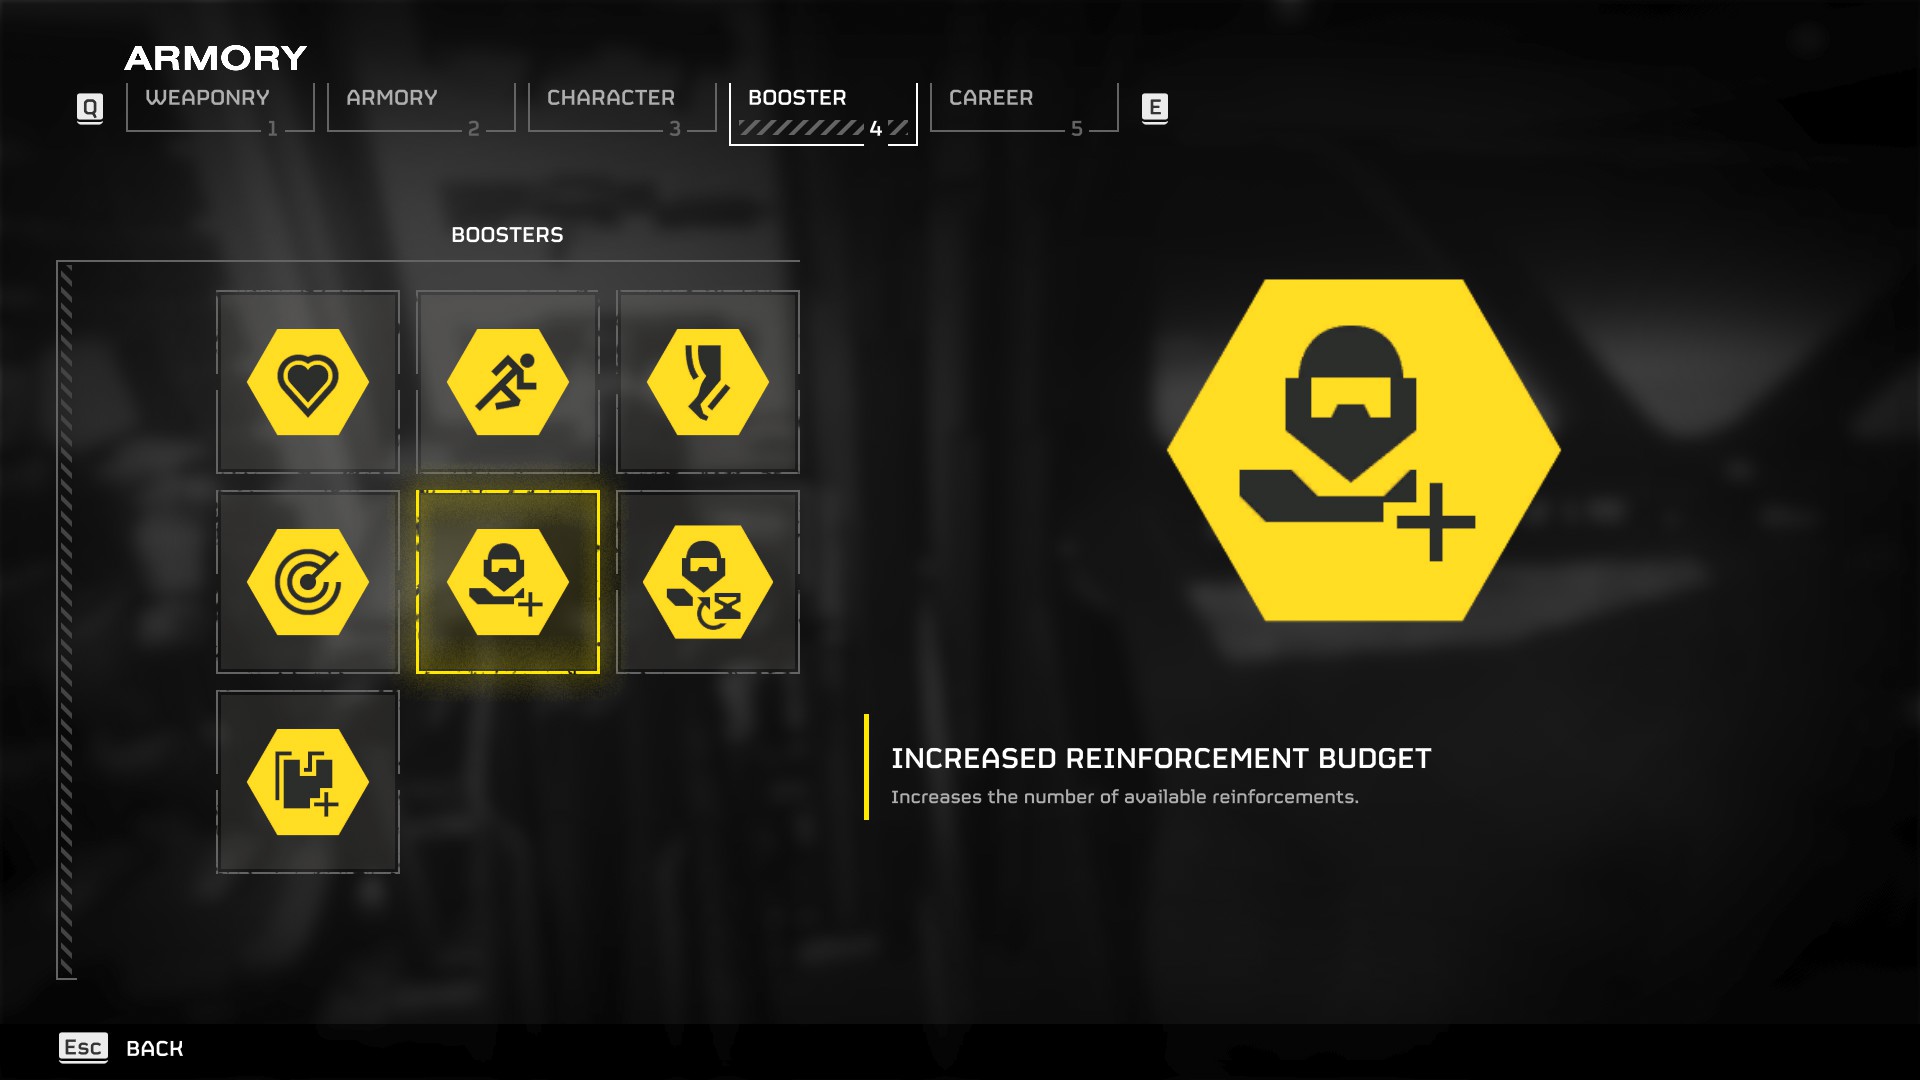Select the running man stamina booster

(x=508, y=382)
